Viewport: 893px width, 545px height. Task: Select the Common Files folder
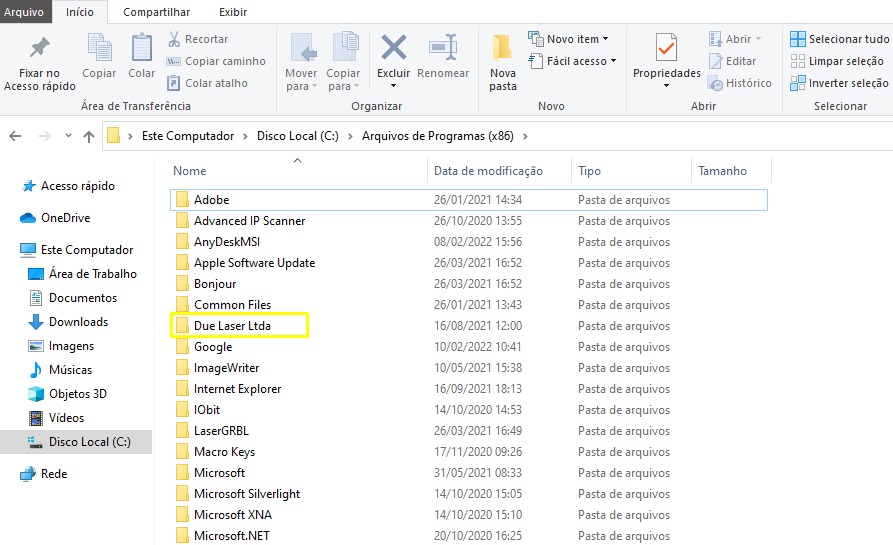pos(468,305)
